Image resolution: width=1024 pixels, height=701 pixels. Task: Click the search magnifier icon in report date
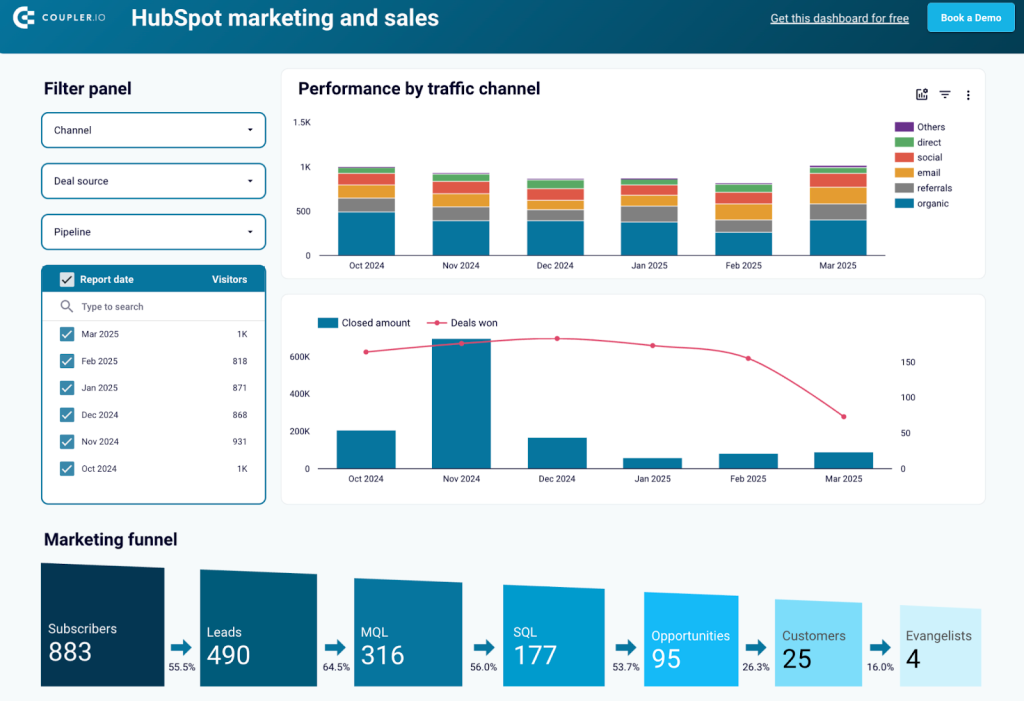pyautogui.click(x=67, y=306)
